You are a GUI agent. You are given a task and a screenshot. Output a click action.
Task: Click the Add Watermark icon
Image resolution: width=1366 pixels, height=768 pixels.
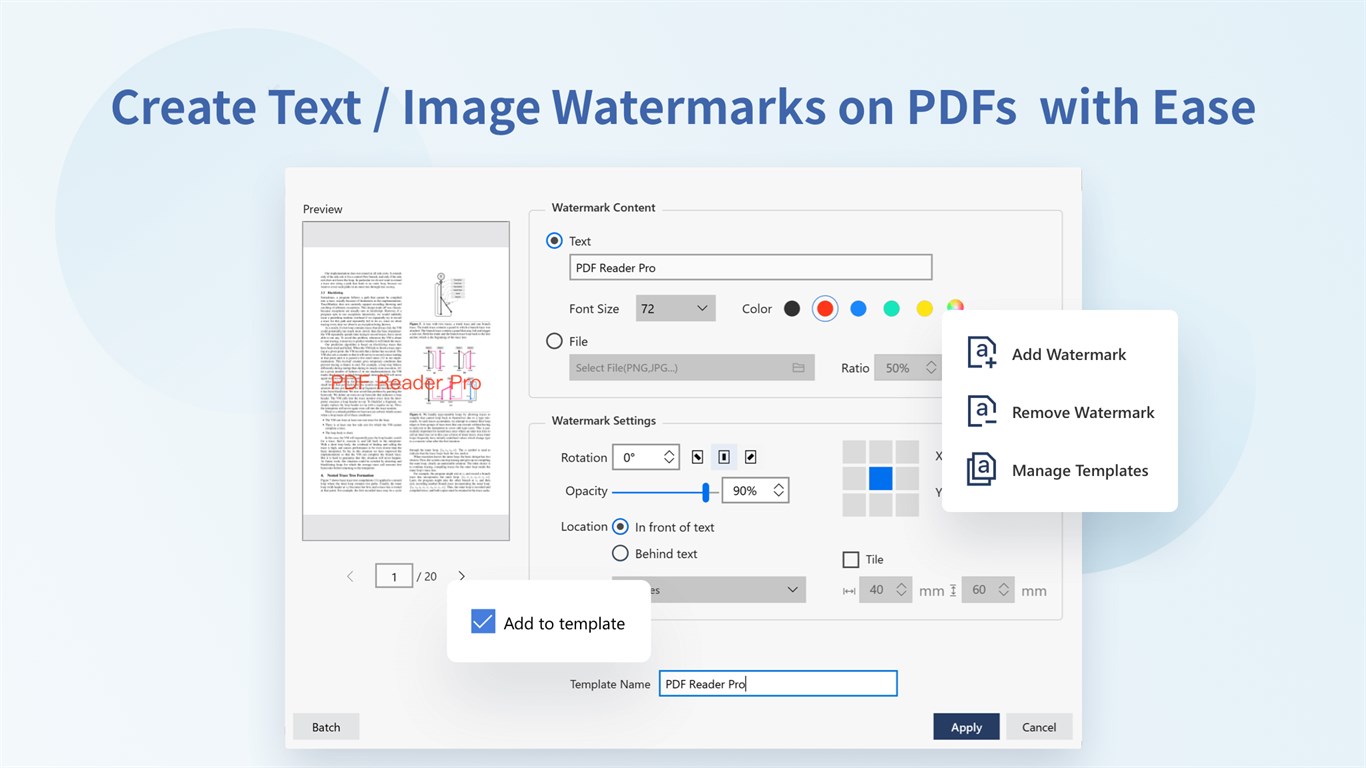(982, 353)
